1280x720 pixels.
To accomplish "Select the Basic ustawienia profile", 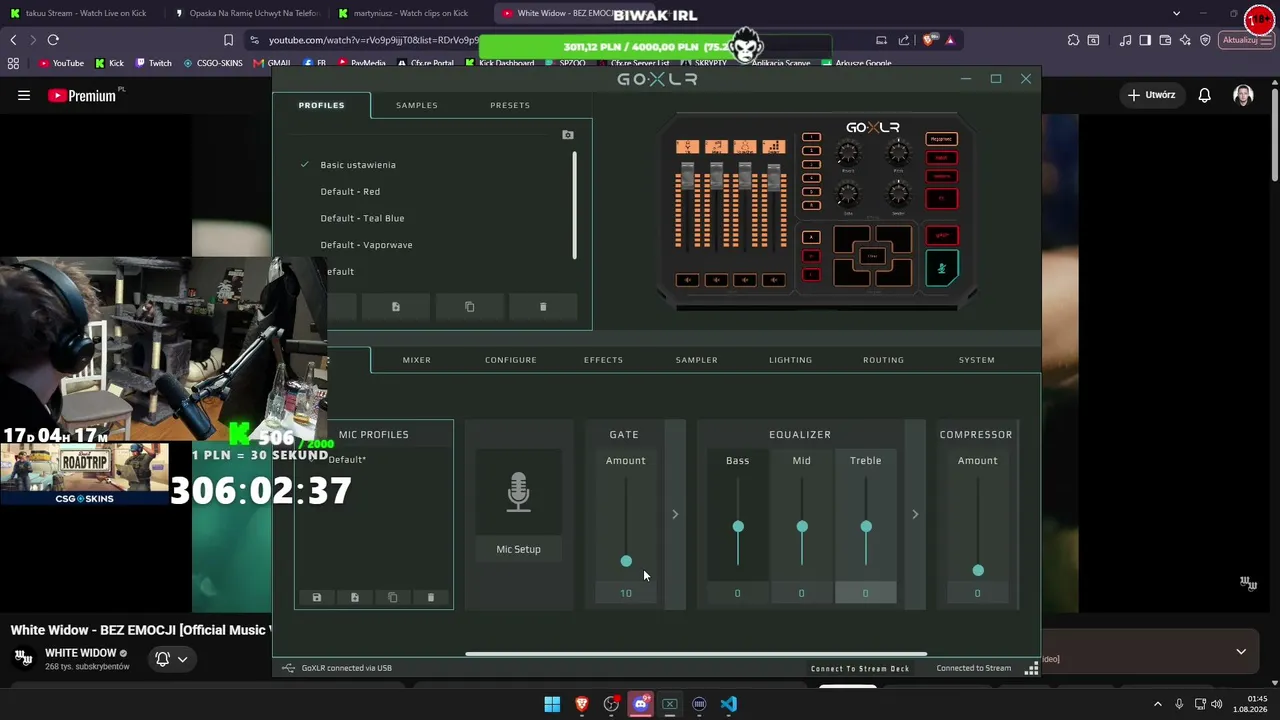I will 358,165.
